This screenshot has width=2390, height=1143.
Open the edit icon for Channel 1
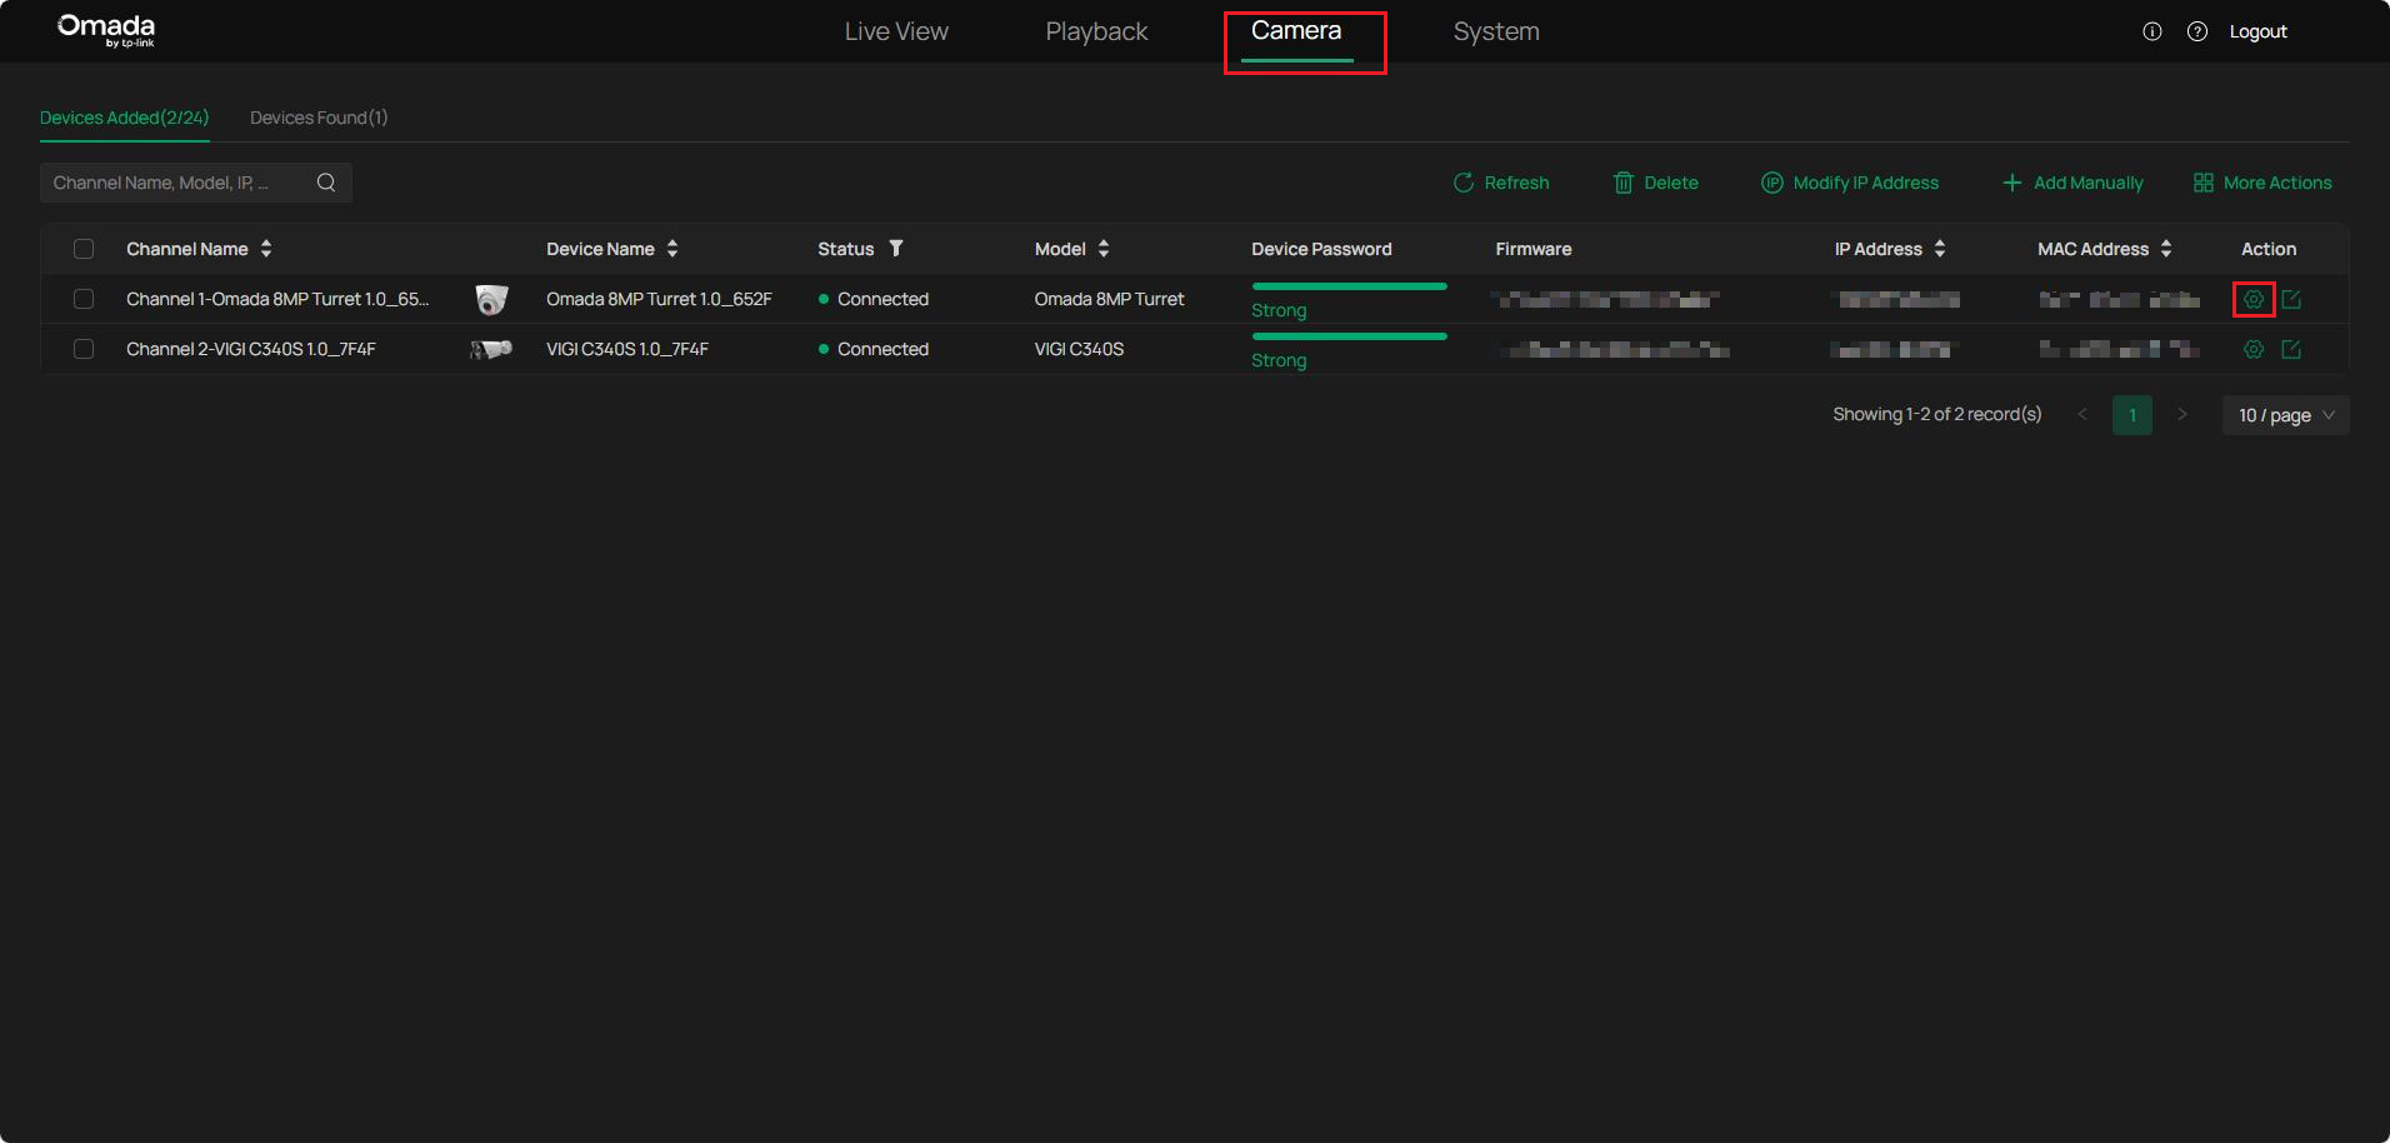[x=2291, y=298]
